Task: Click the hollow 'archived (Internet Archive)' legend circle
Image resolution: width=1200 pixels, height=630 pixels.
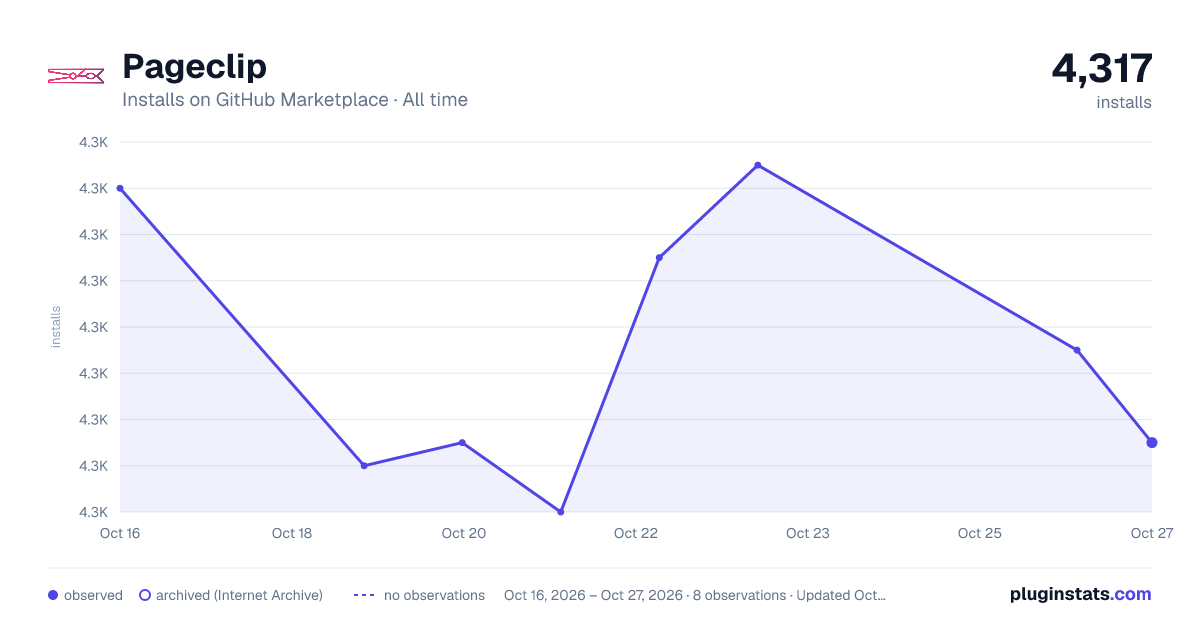Action: click(x=145, y=595)
